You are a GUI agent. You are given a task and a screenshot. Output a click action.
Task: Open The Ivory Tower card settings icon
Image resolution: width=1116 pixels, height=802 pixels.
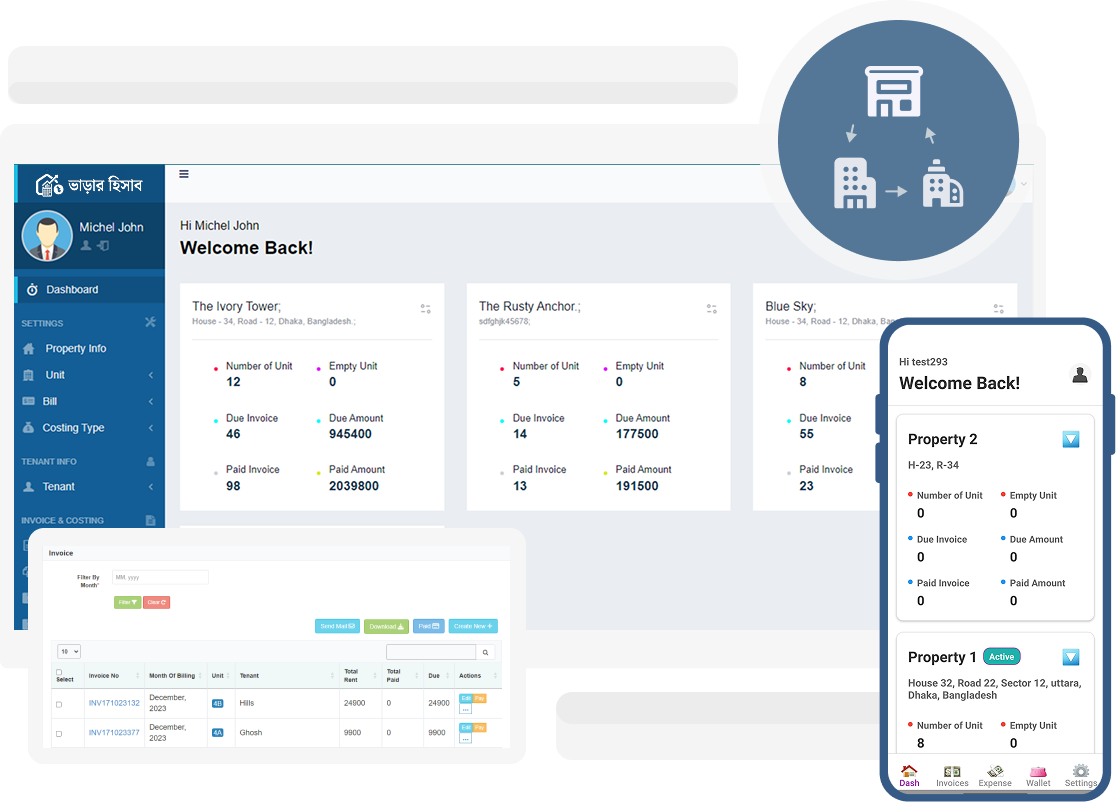[x=426, y=309]
